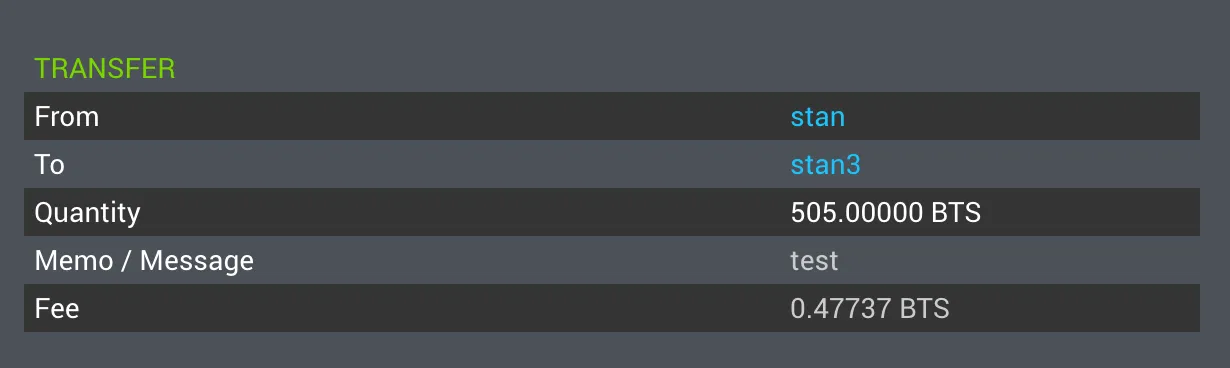The image size is (1230, 368).
Task: Select the To field label
Action: 49,165
